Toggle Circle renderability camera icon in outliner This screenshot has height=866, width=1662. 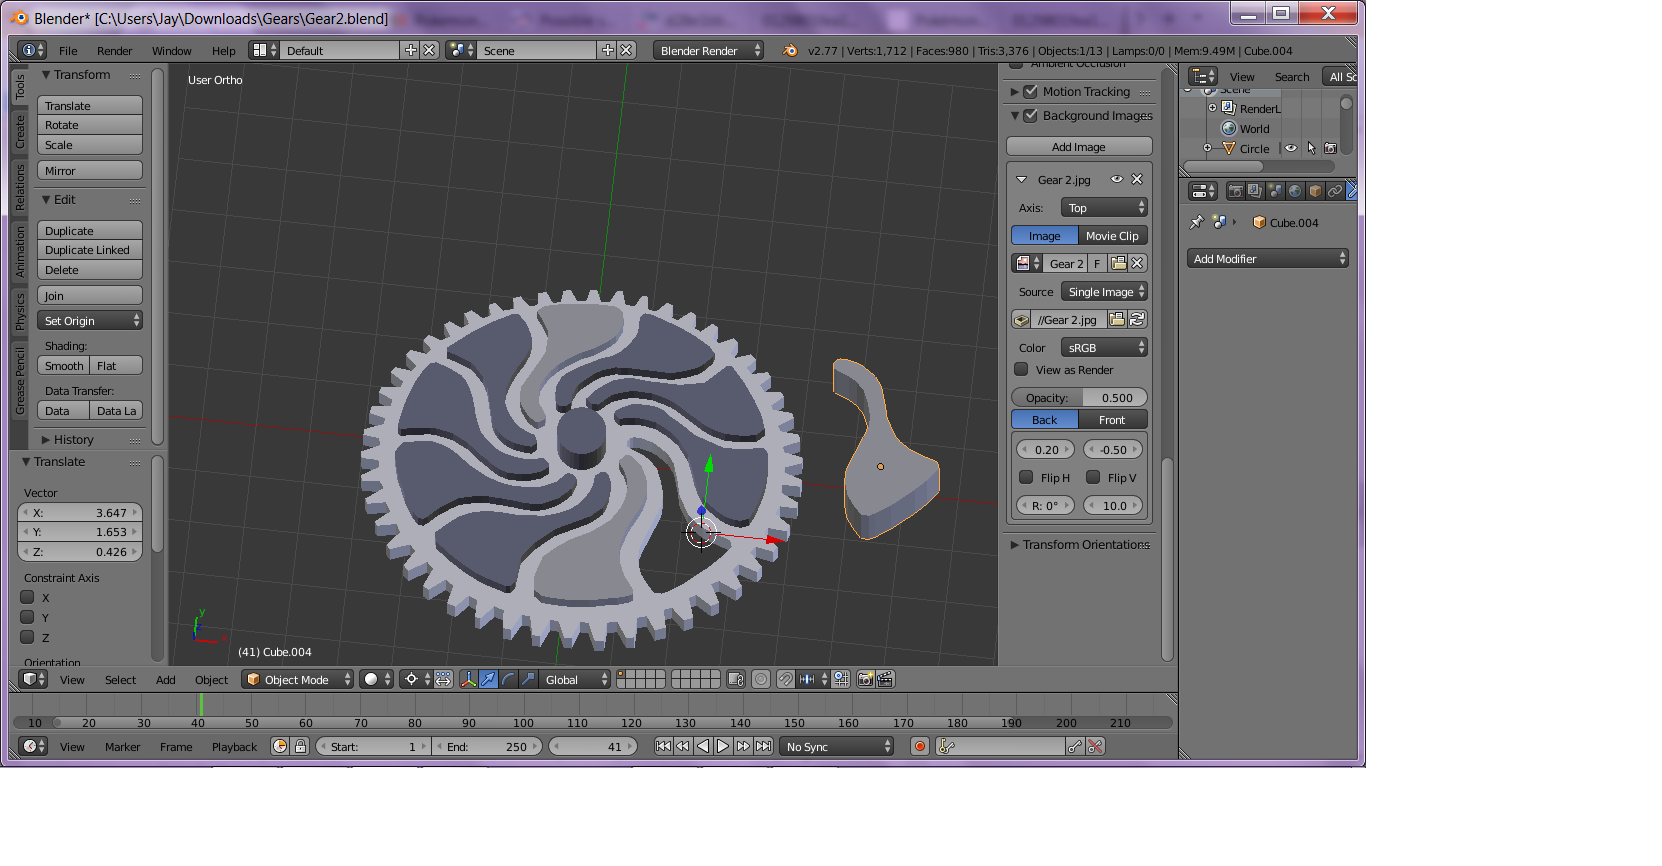pyautogui.click(x=1331, y=148)
